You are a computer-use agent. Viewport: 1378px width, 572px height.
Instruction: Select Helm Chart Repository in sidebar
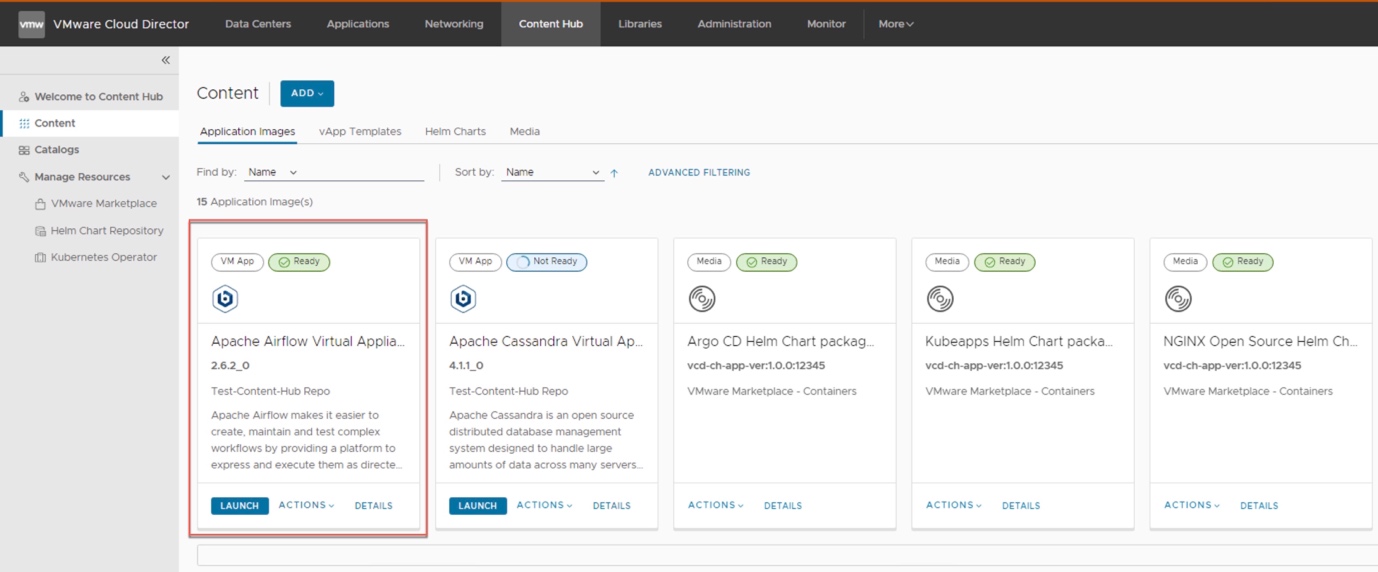point(107,230)
